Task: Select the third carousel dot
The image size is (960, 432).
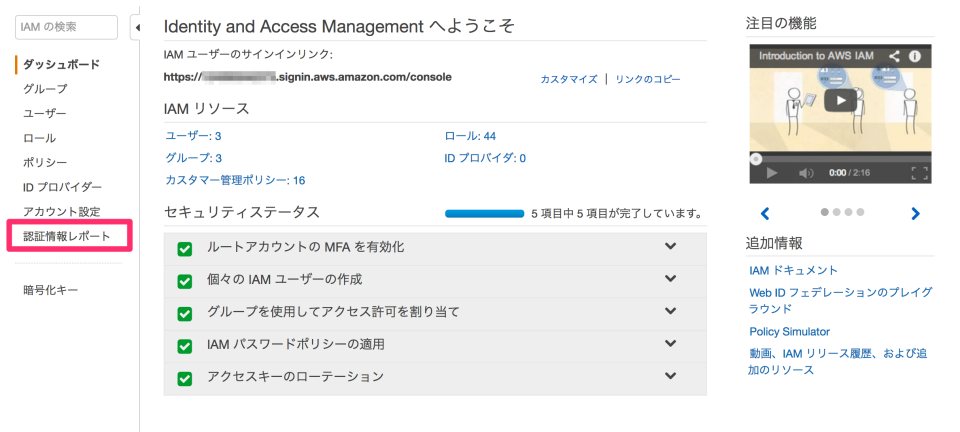Action: pyautogui.click(x=848, y=212)
